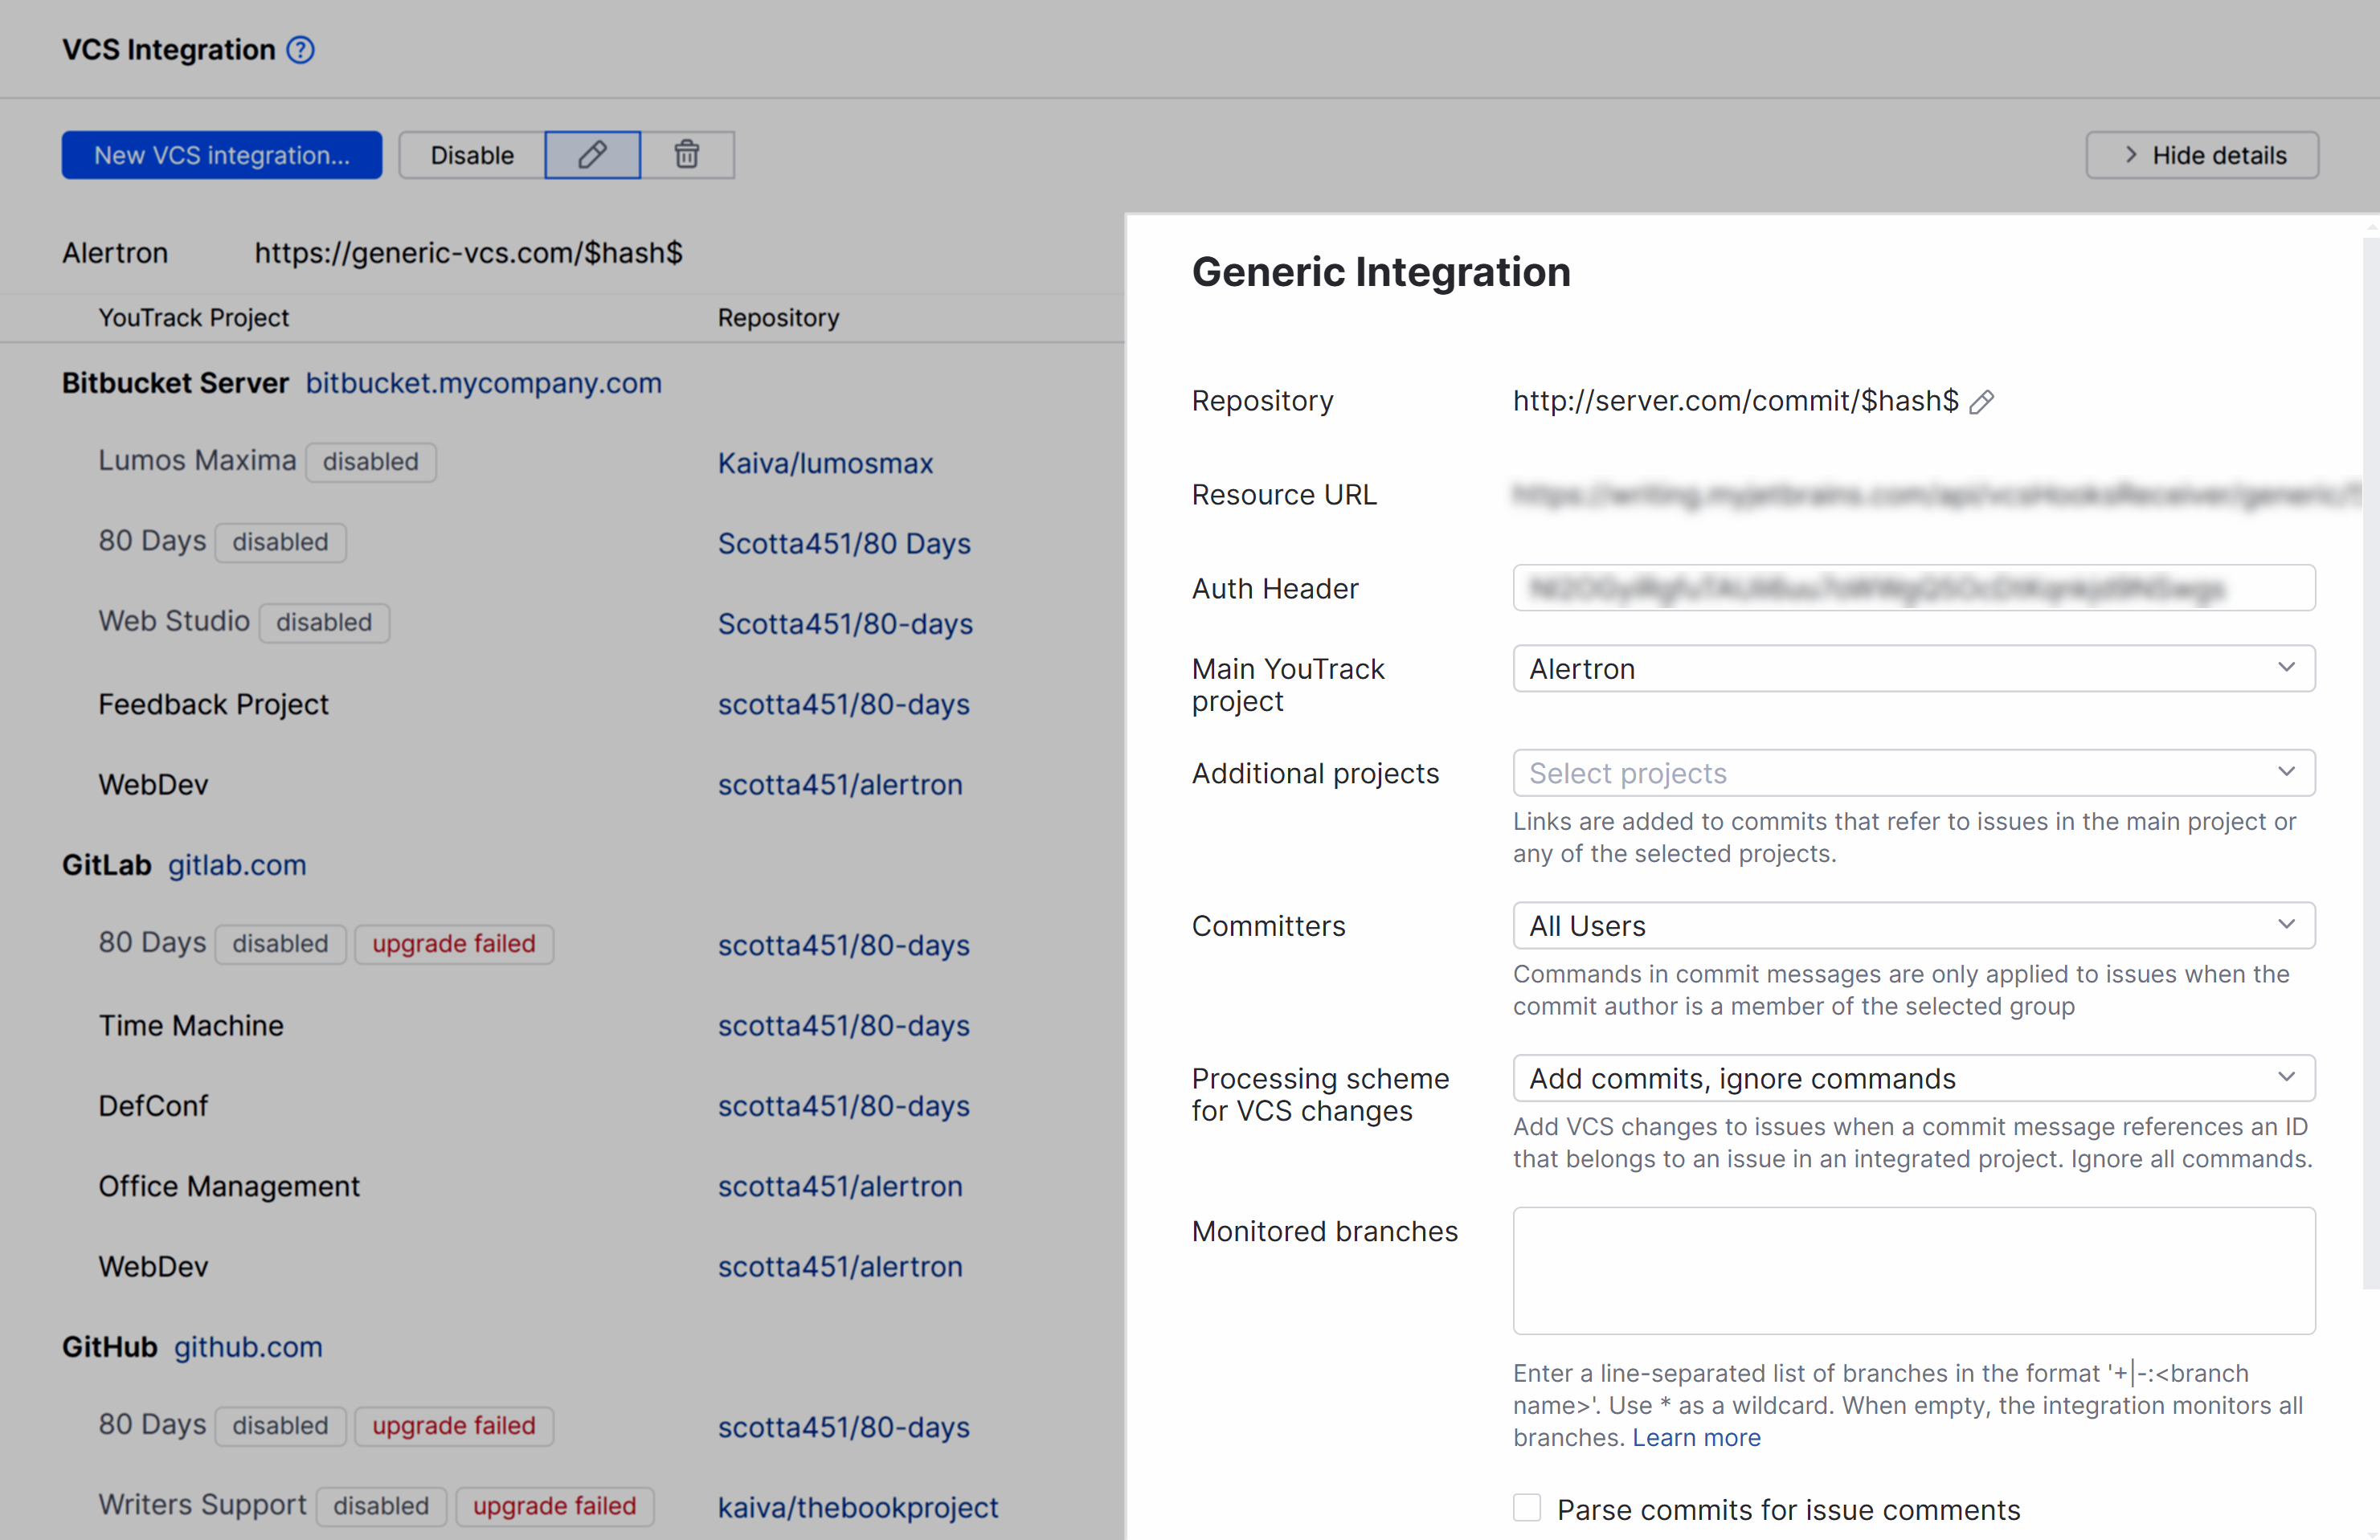
Task: Open Processing scheme for VCS changes dropdown
Action: point(1913,1078)
